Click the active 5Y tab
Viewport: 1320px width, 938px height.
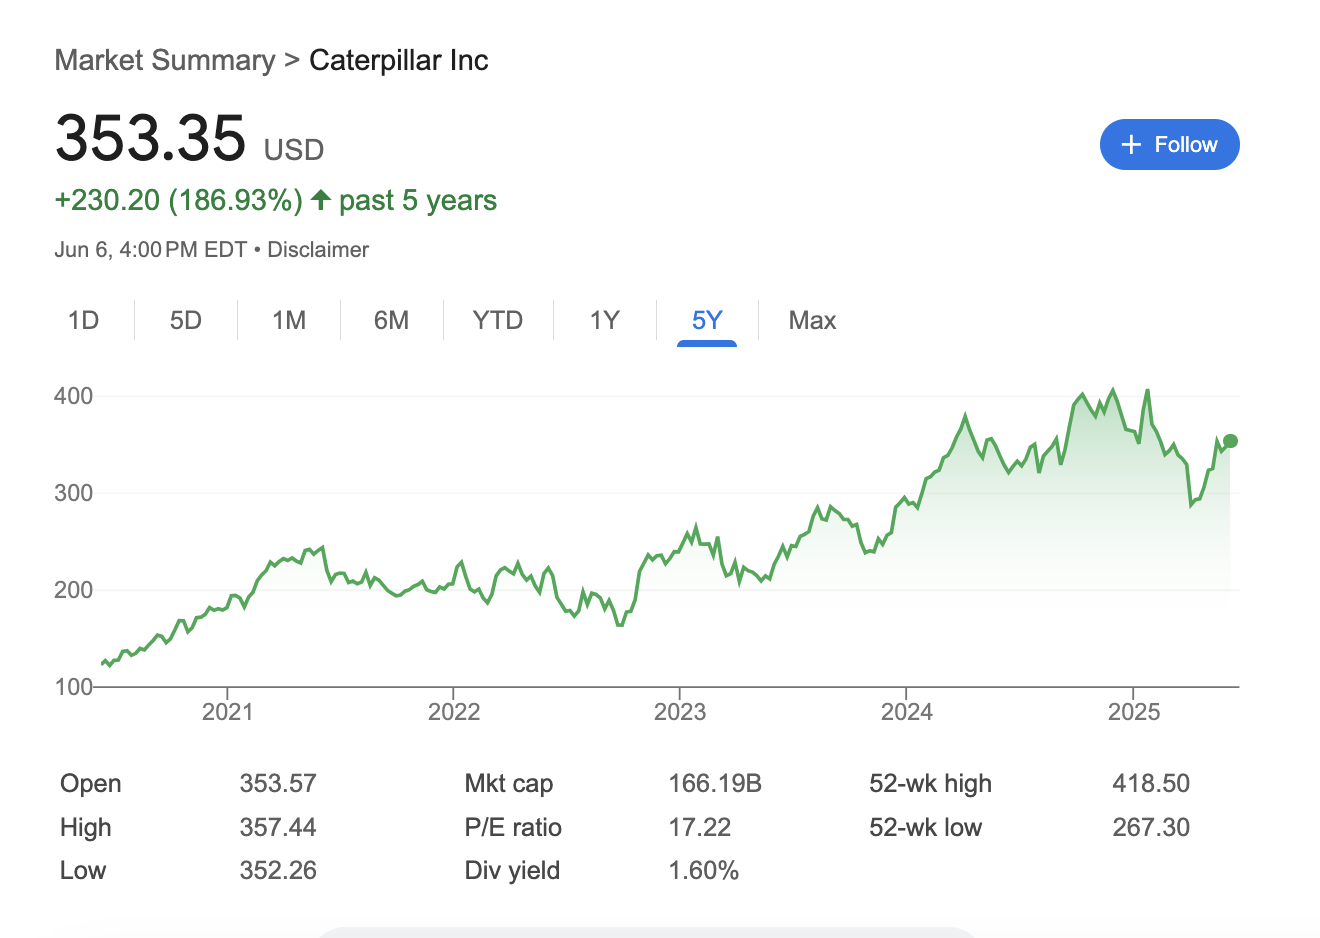[x=707, y=320]
